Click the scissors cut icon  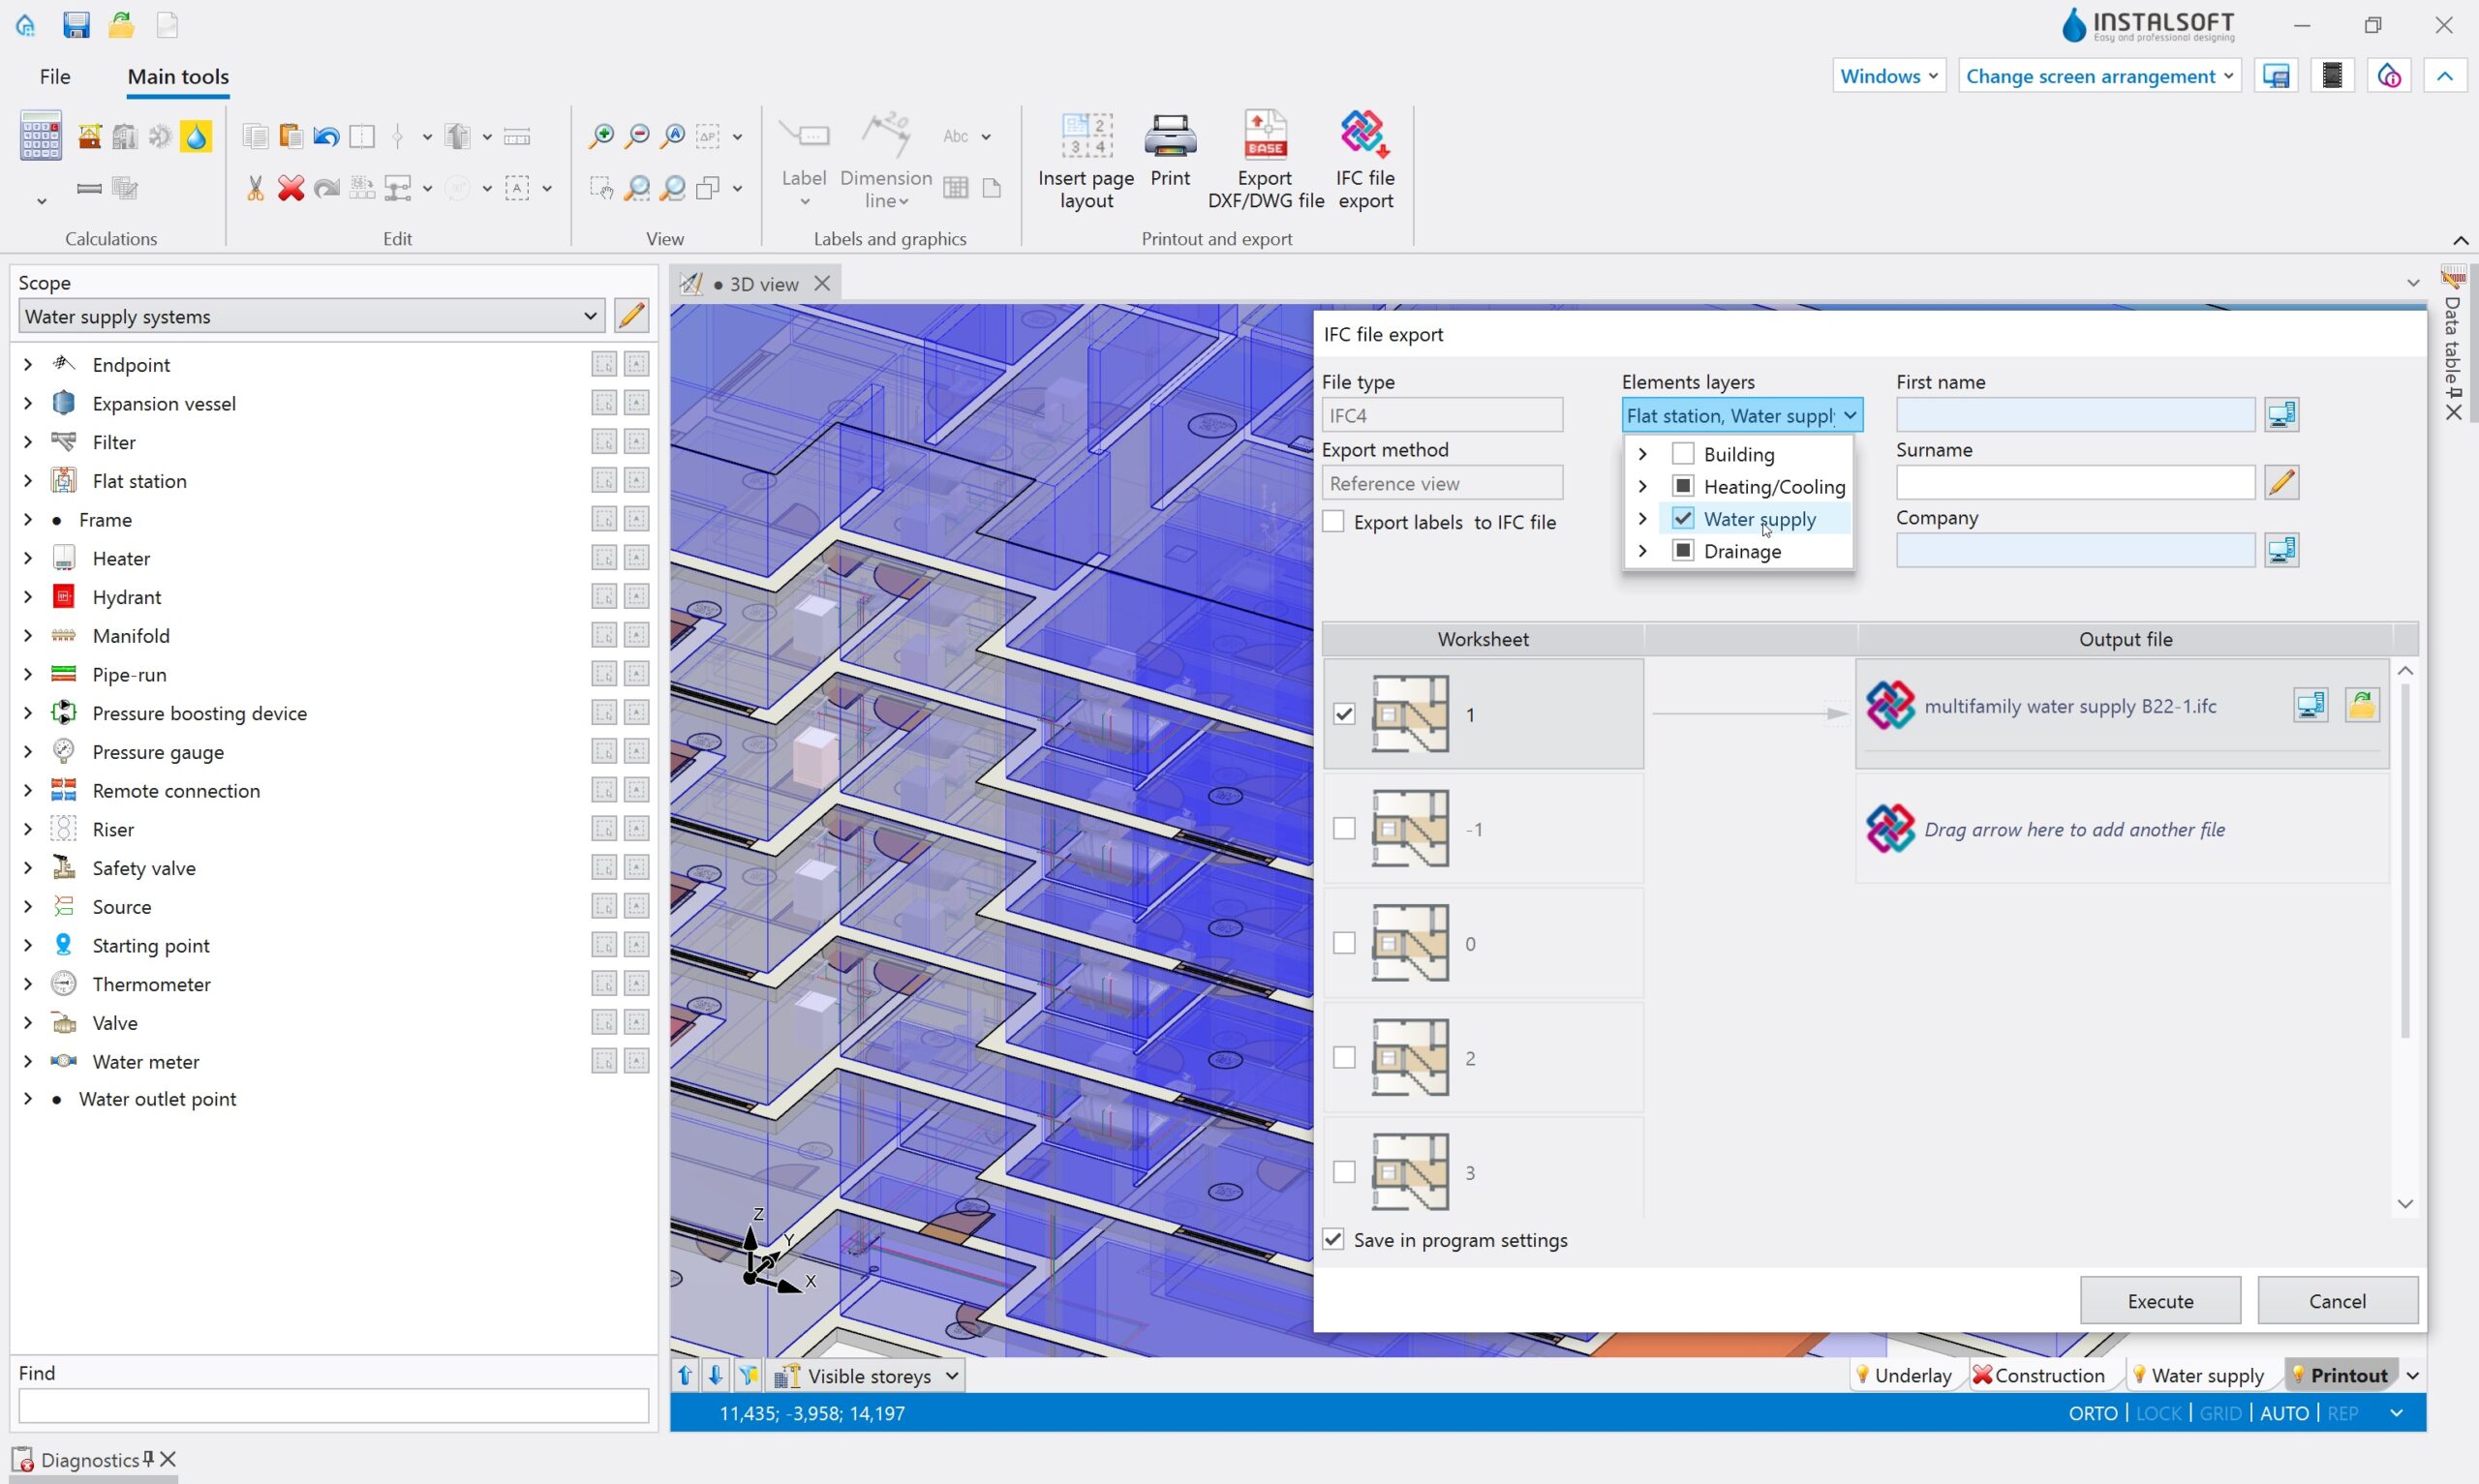click(x=255, y=188)
